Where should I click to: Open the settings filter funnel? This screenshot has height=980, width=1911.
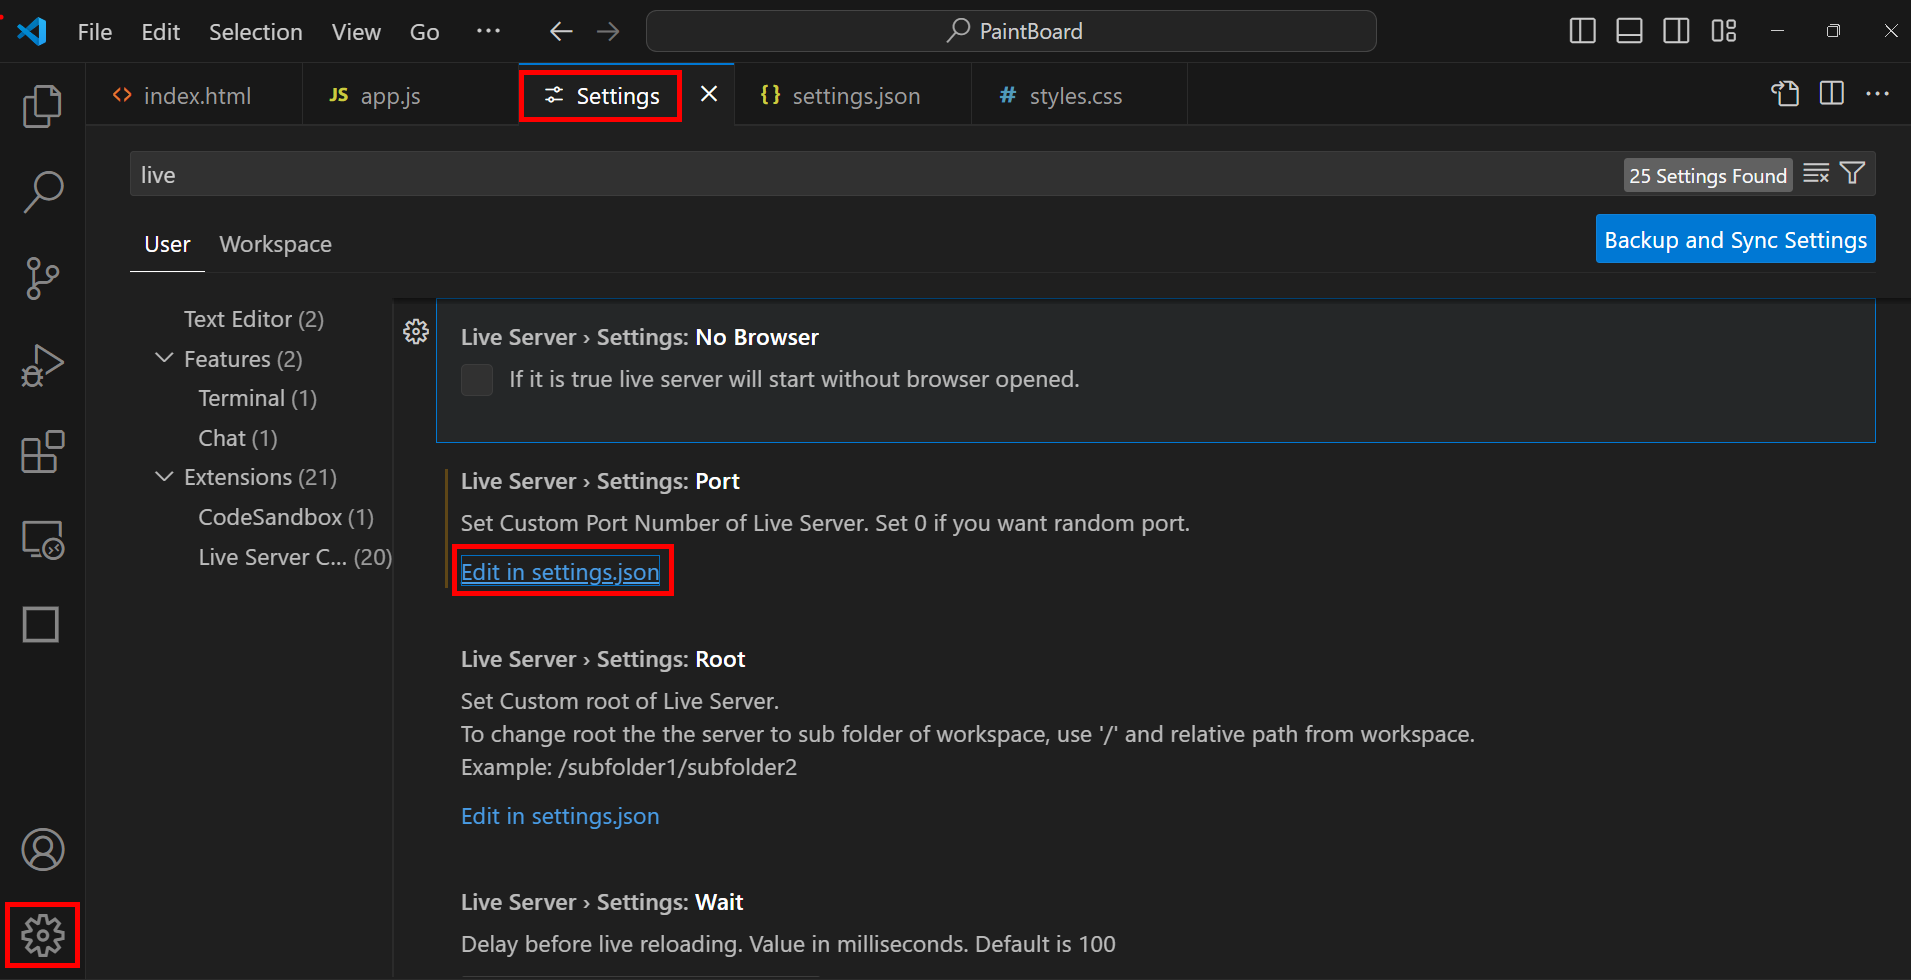click(x=1852, y=174)
